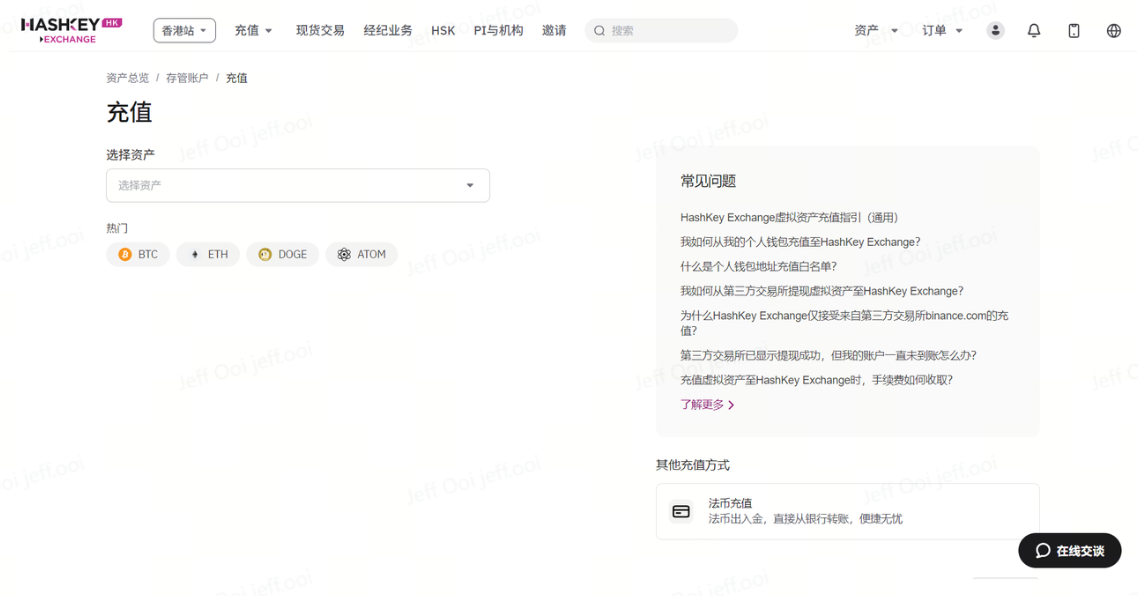Click the Dogecoin coin icon
The height and width of the screenshot is (596, 1138).
(x=265, y=254)
